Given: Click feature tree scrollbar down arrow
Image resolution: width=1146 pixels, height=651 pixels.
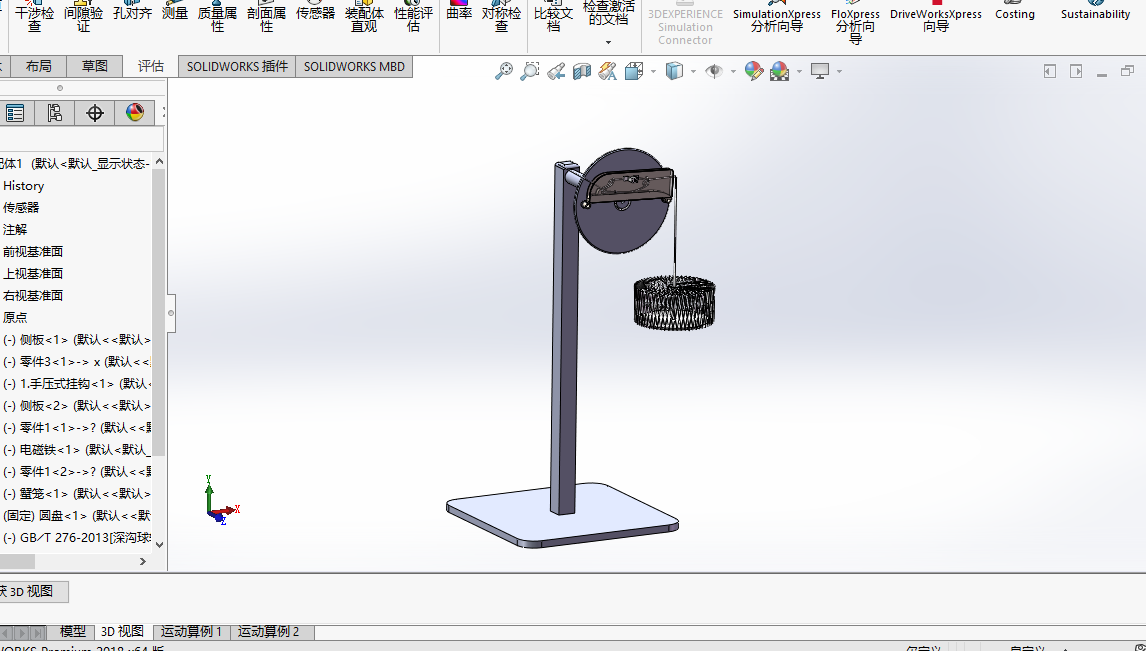Looking at the screenshot, I should point(159,544).
